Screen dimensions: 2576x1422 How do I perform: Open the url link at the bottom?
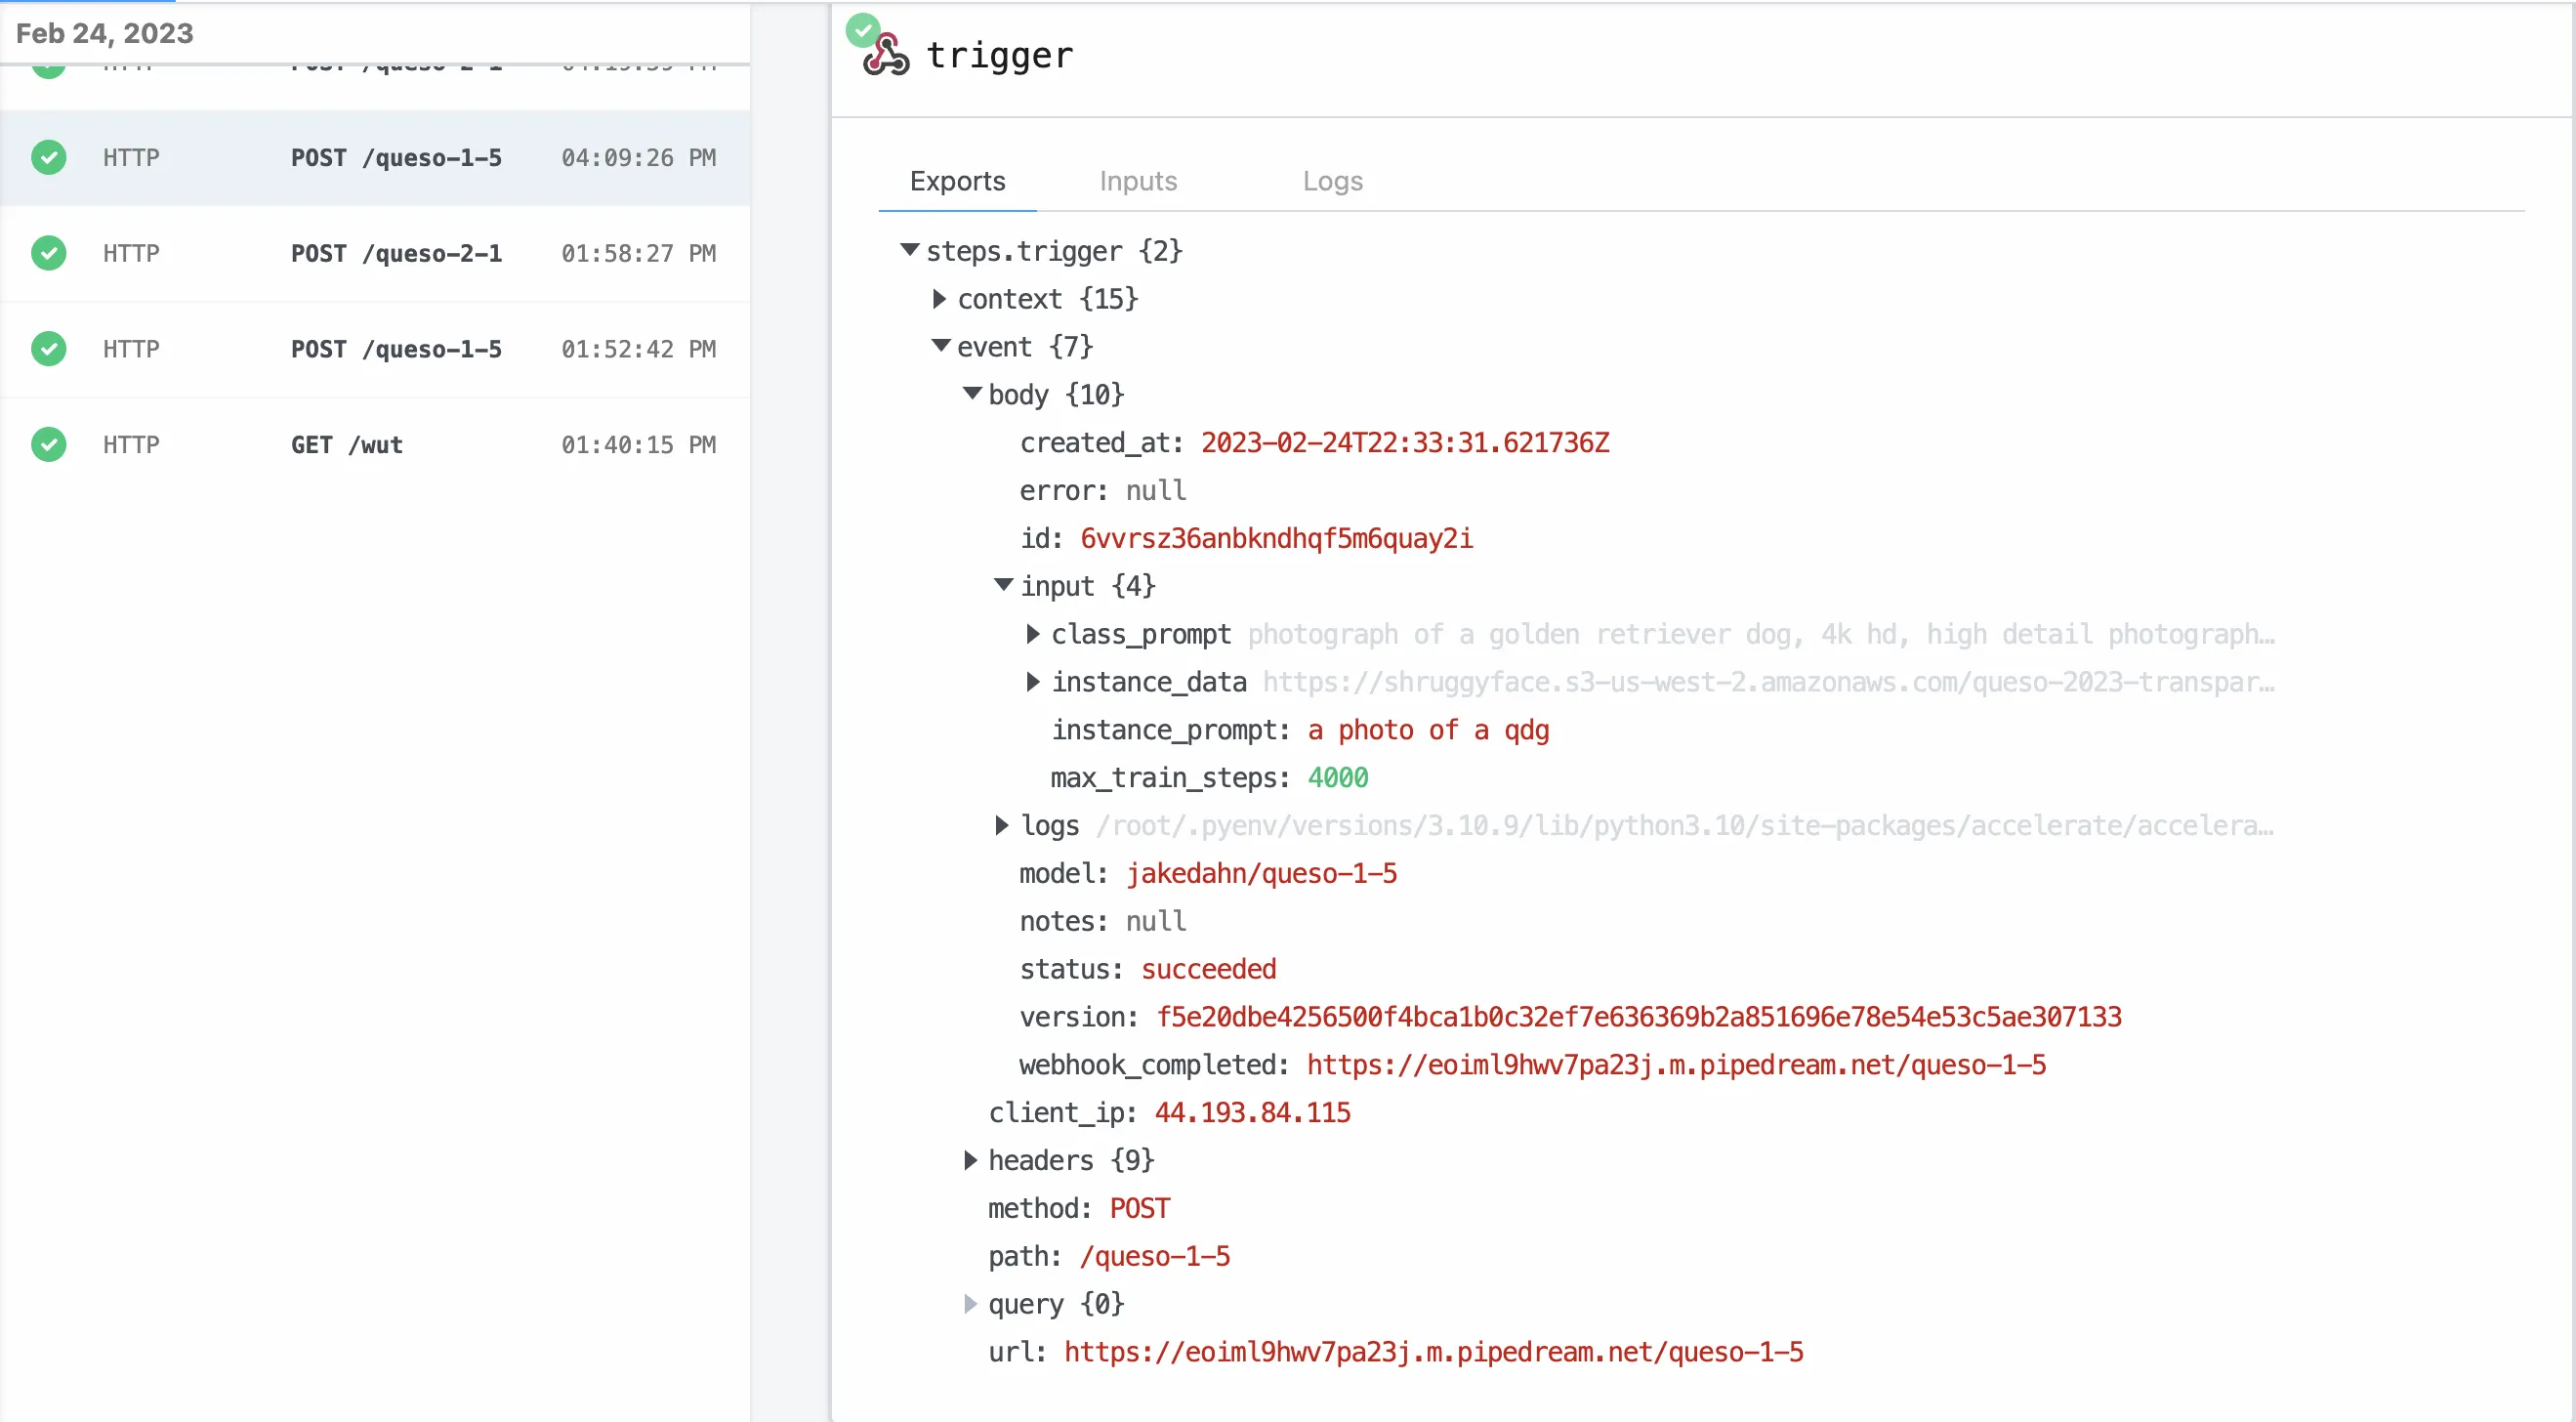1434,1352
